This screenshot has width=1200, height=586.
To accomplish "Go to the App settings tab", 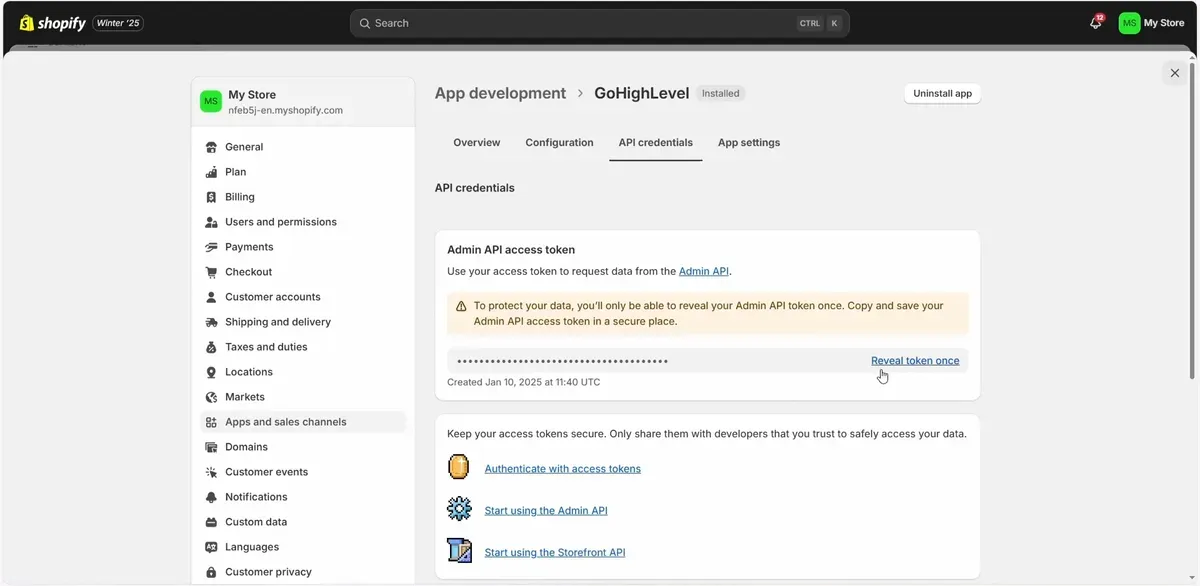I will point(749,143).
